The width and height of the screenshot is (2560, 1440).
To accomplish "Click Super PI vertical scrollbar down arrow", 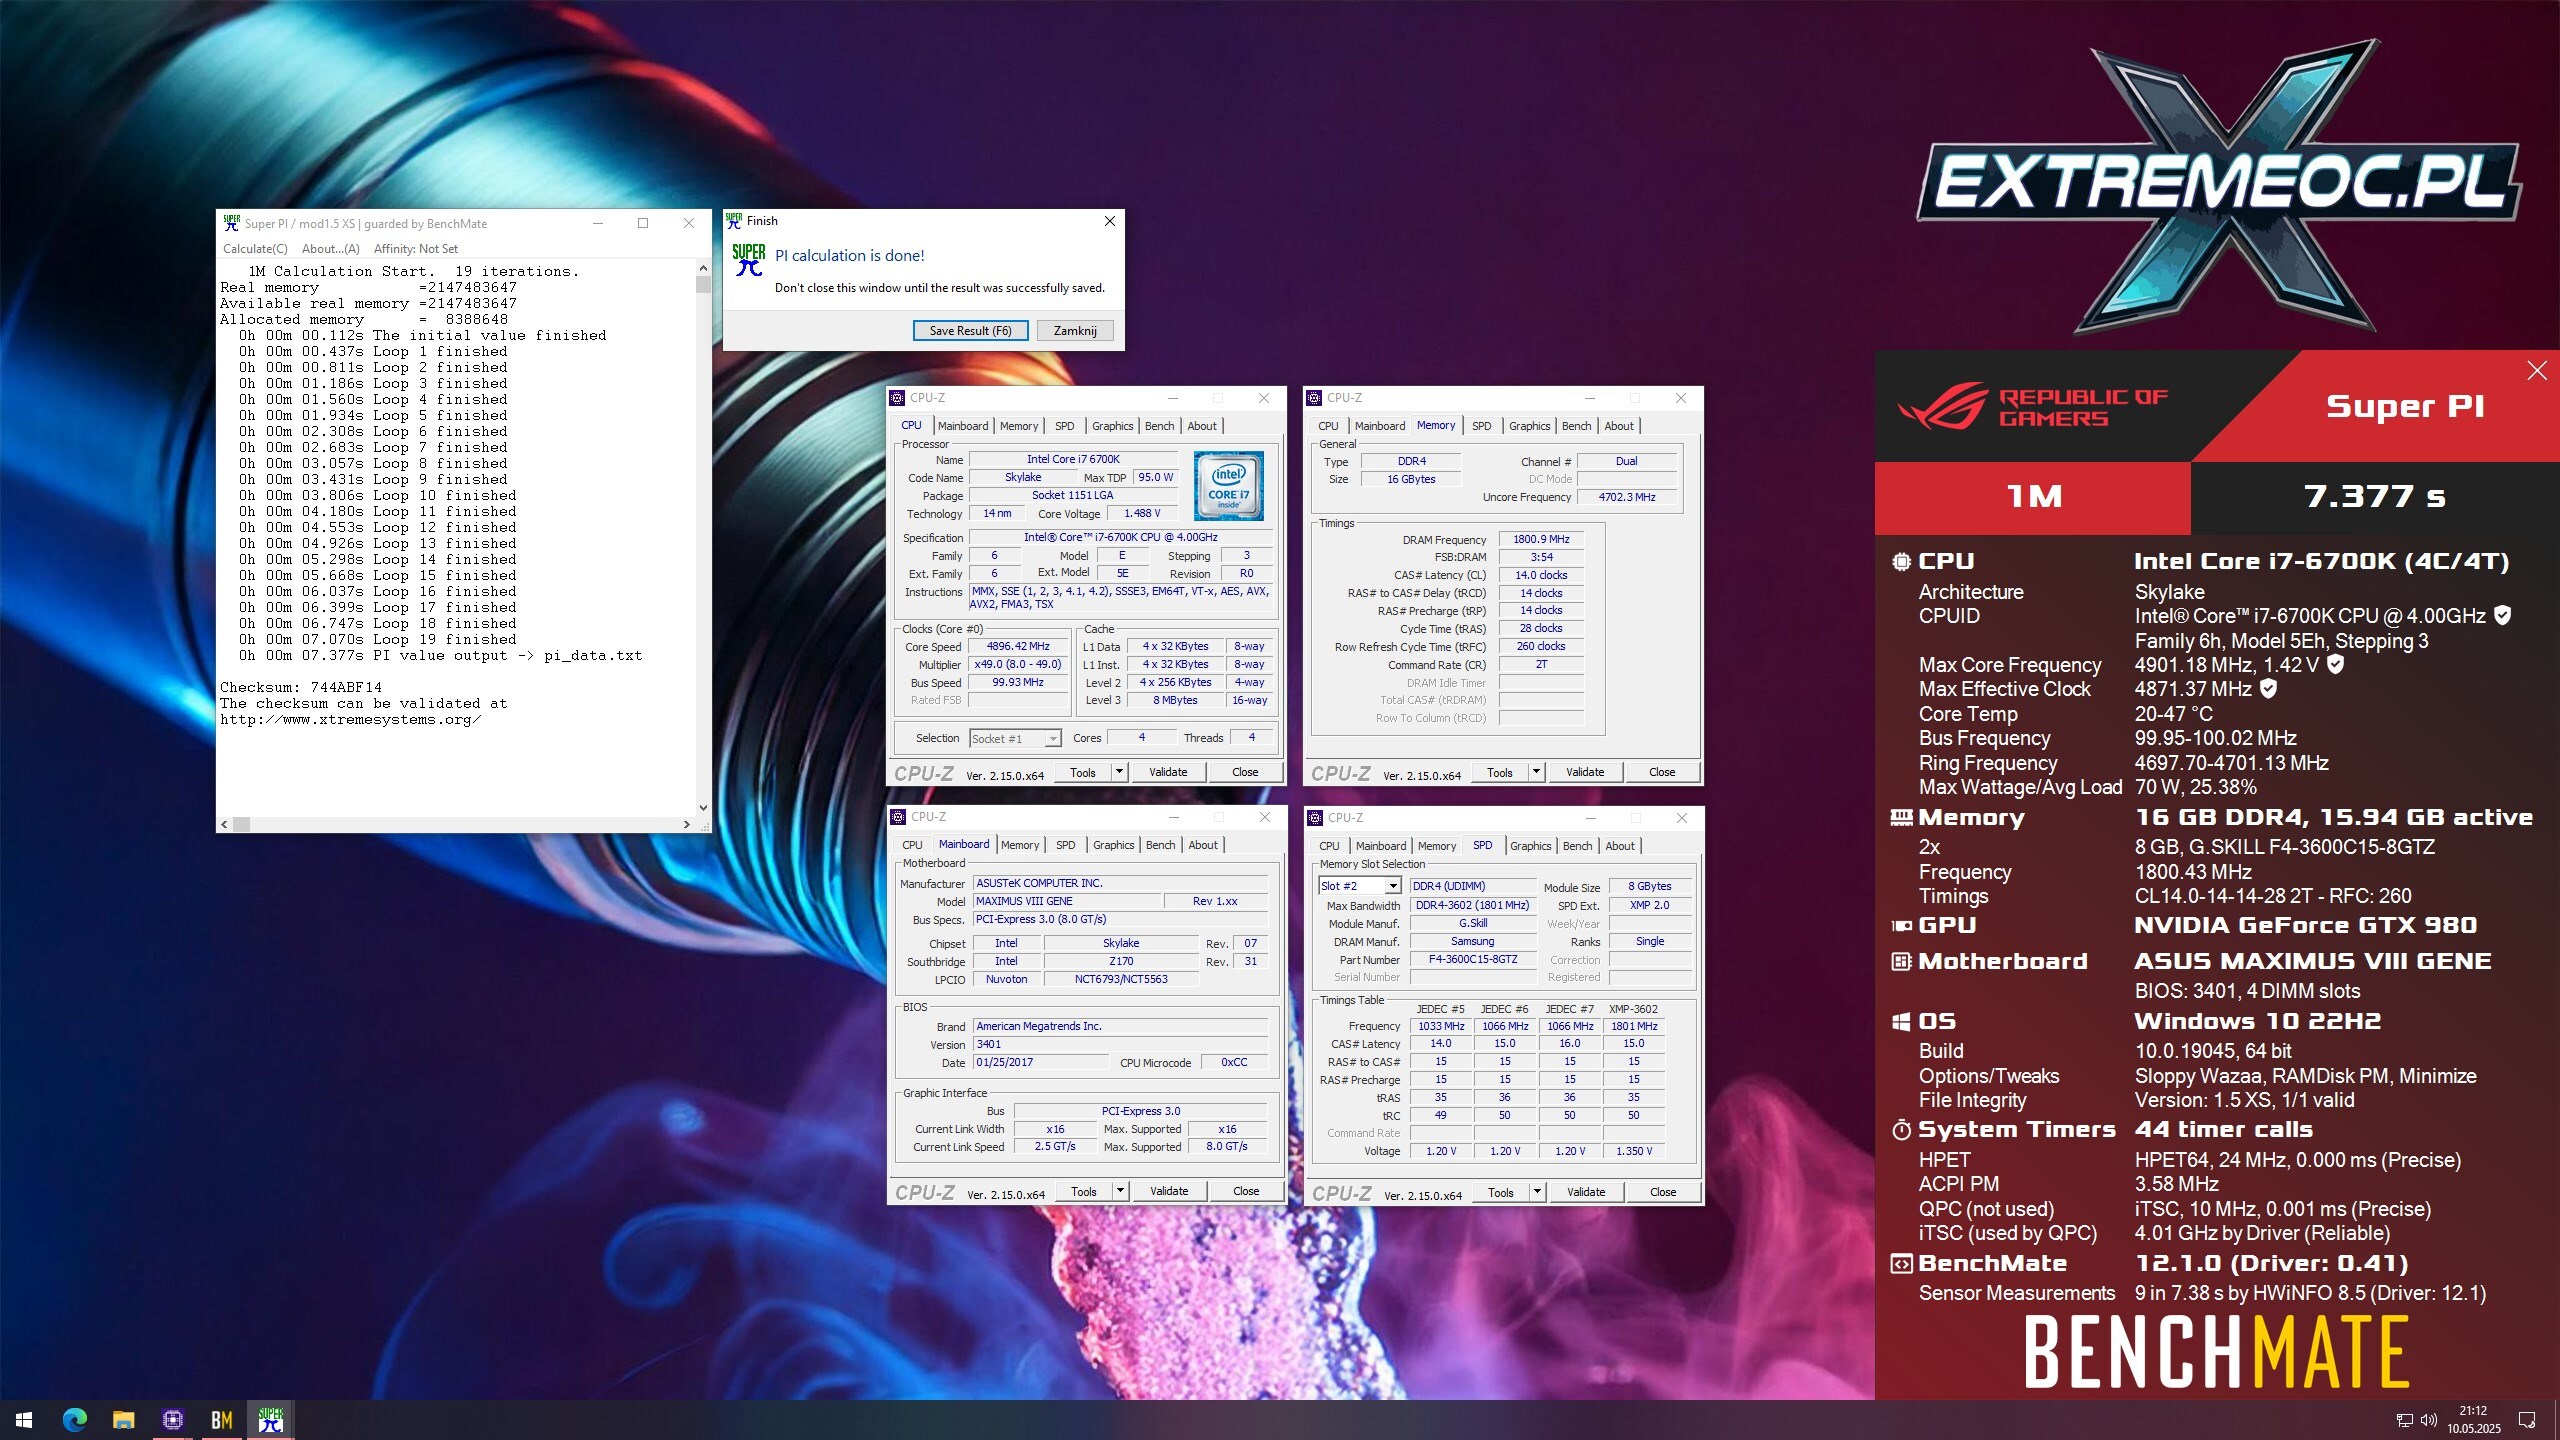I will click(x=703, y=807).
